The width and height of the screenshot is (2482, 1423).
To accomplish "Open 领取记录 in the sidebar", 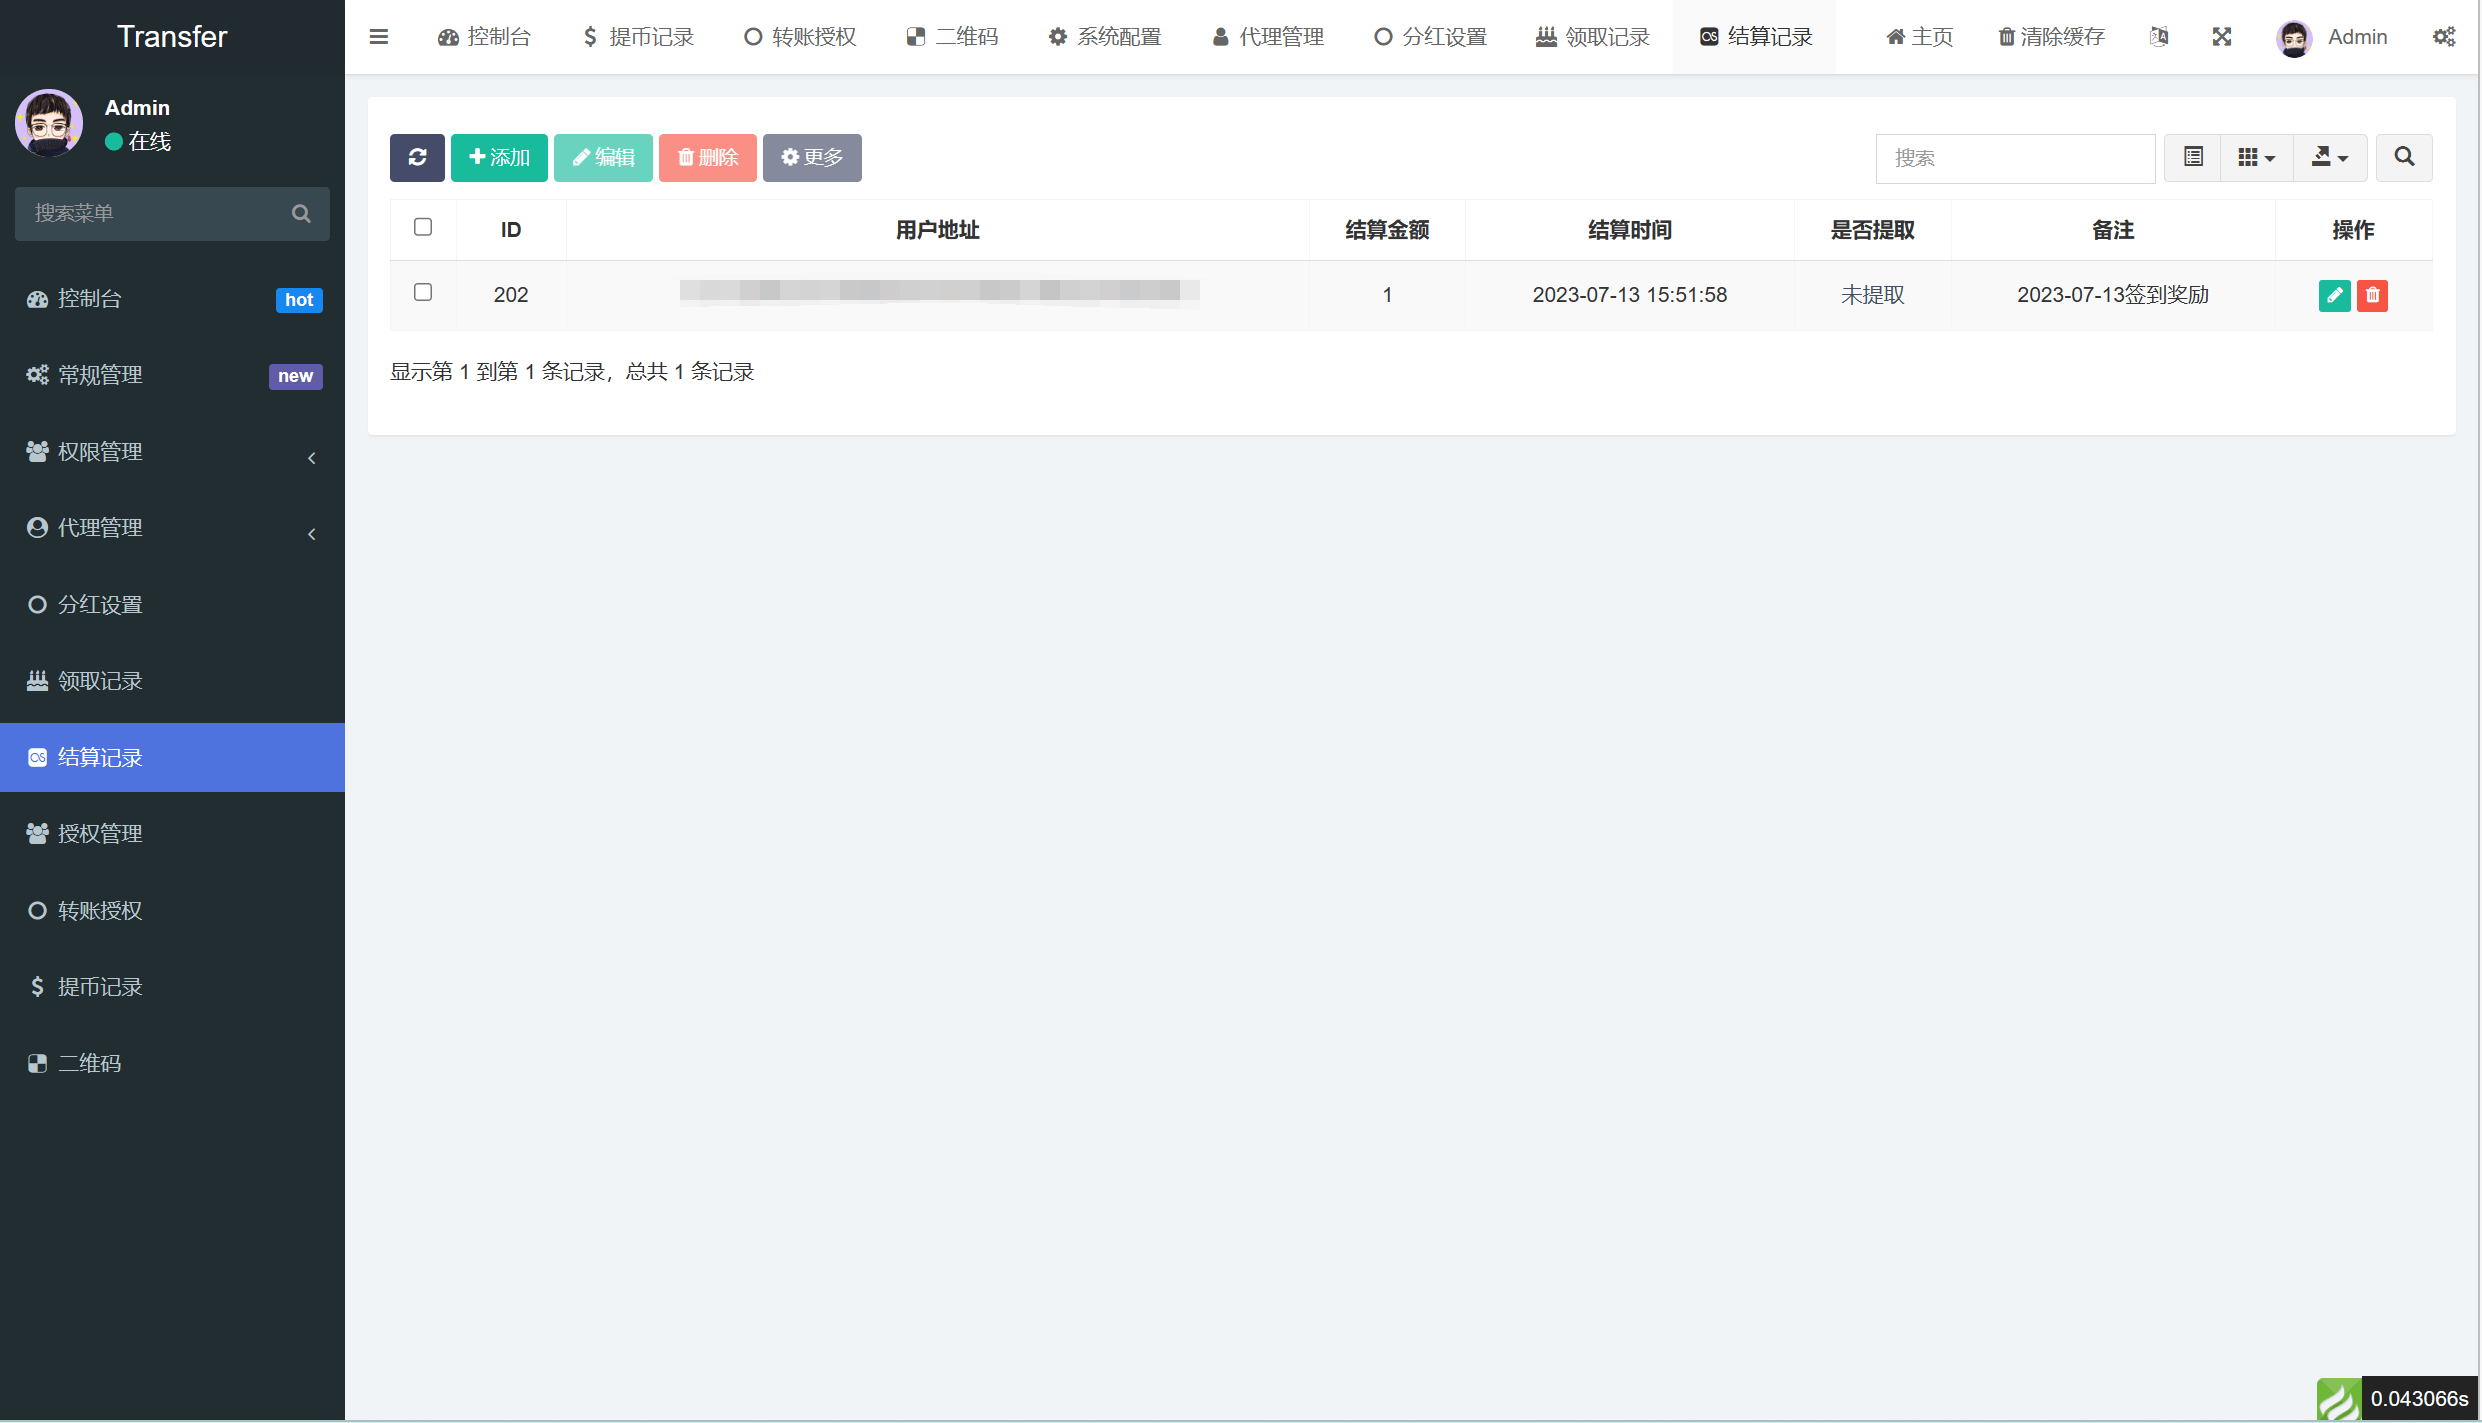I will [x=172, y=681].
